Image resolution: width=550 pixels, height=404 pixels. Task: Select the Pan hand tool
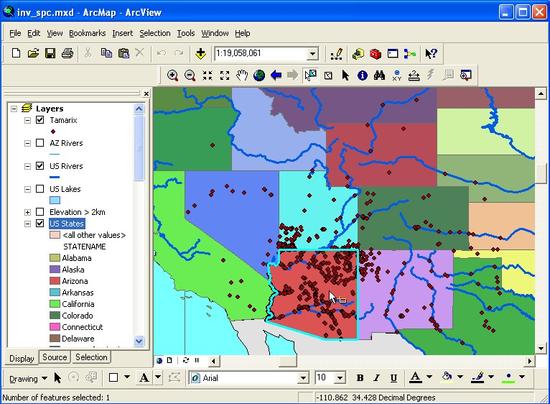(x=242, y=75)
